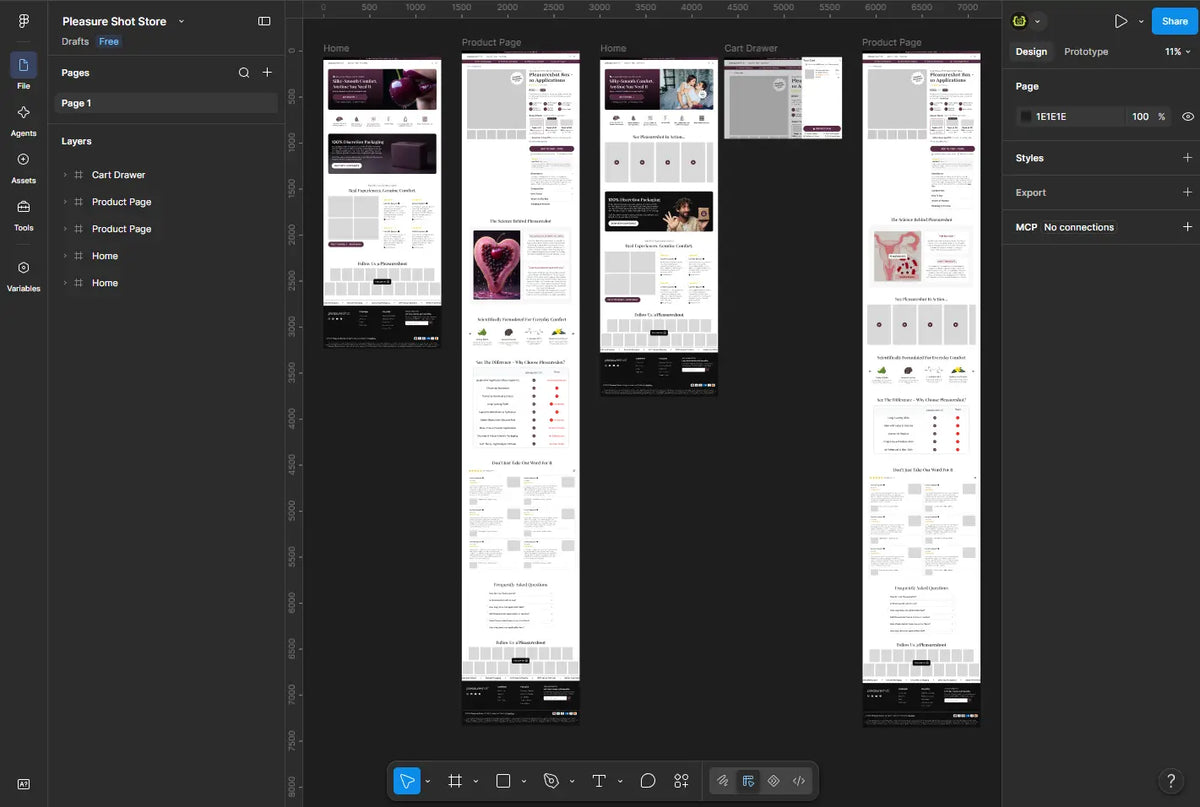The width and height of the screenshot is (1200, 807).
Task: Open the Move tool options dropdown
Action: pos(428,781)
